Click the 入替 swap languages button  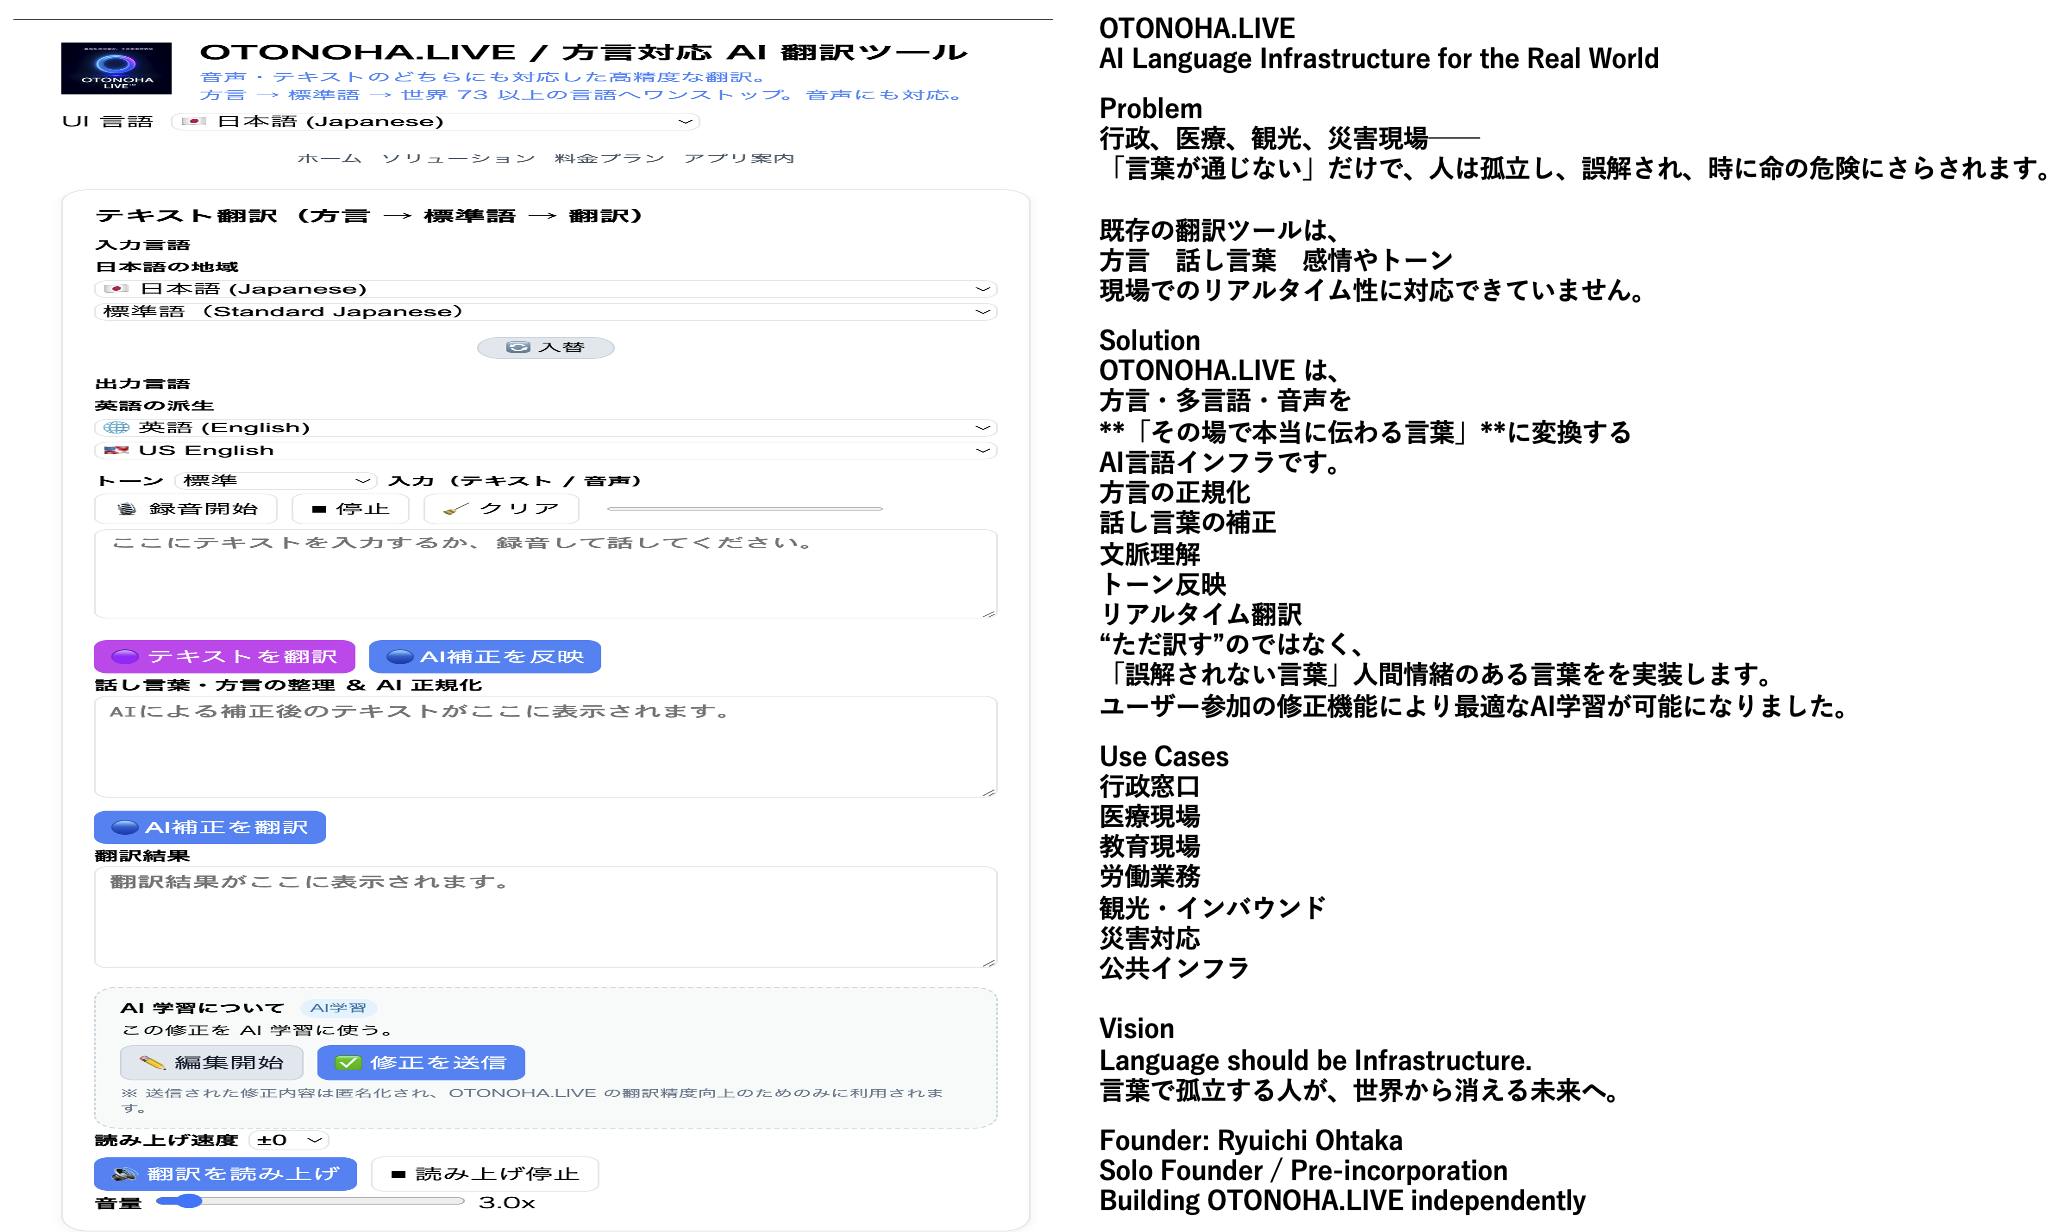(x=545, y=347)
